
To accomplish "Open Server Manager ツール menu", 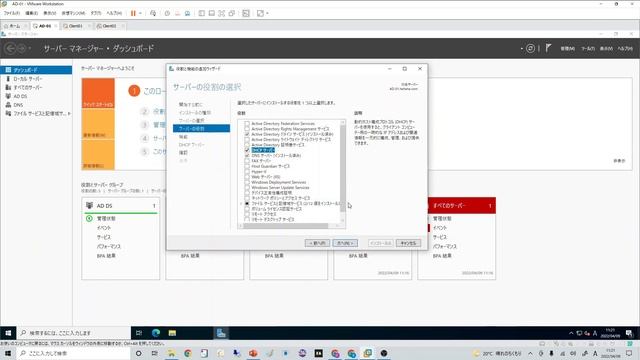I will pyautogui.click(x=588, y=49).
